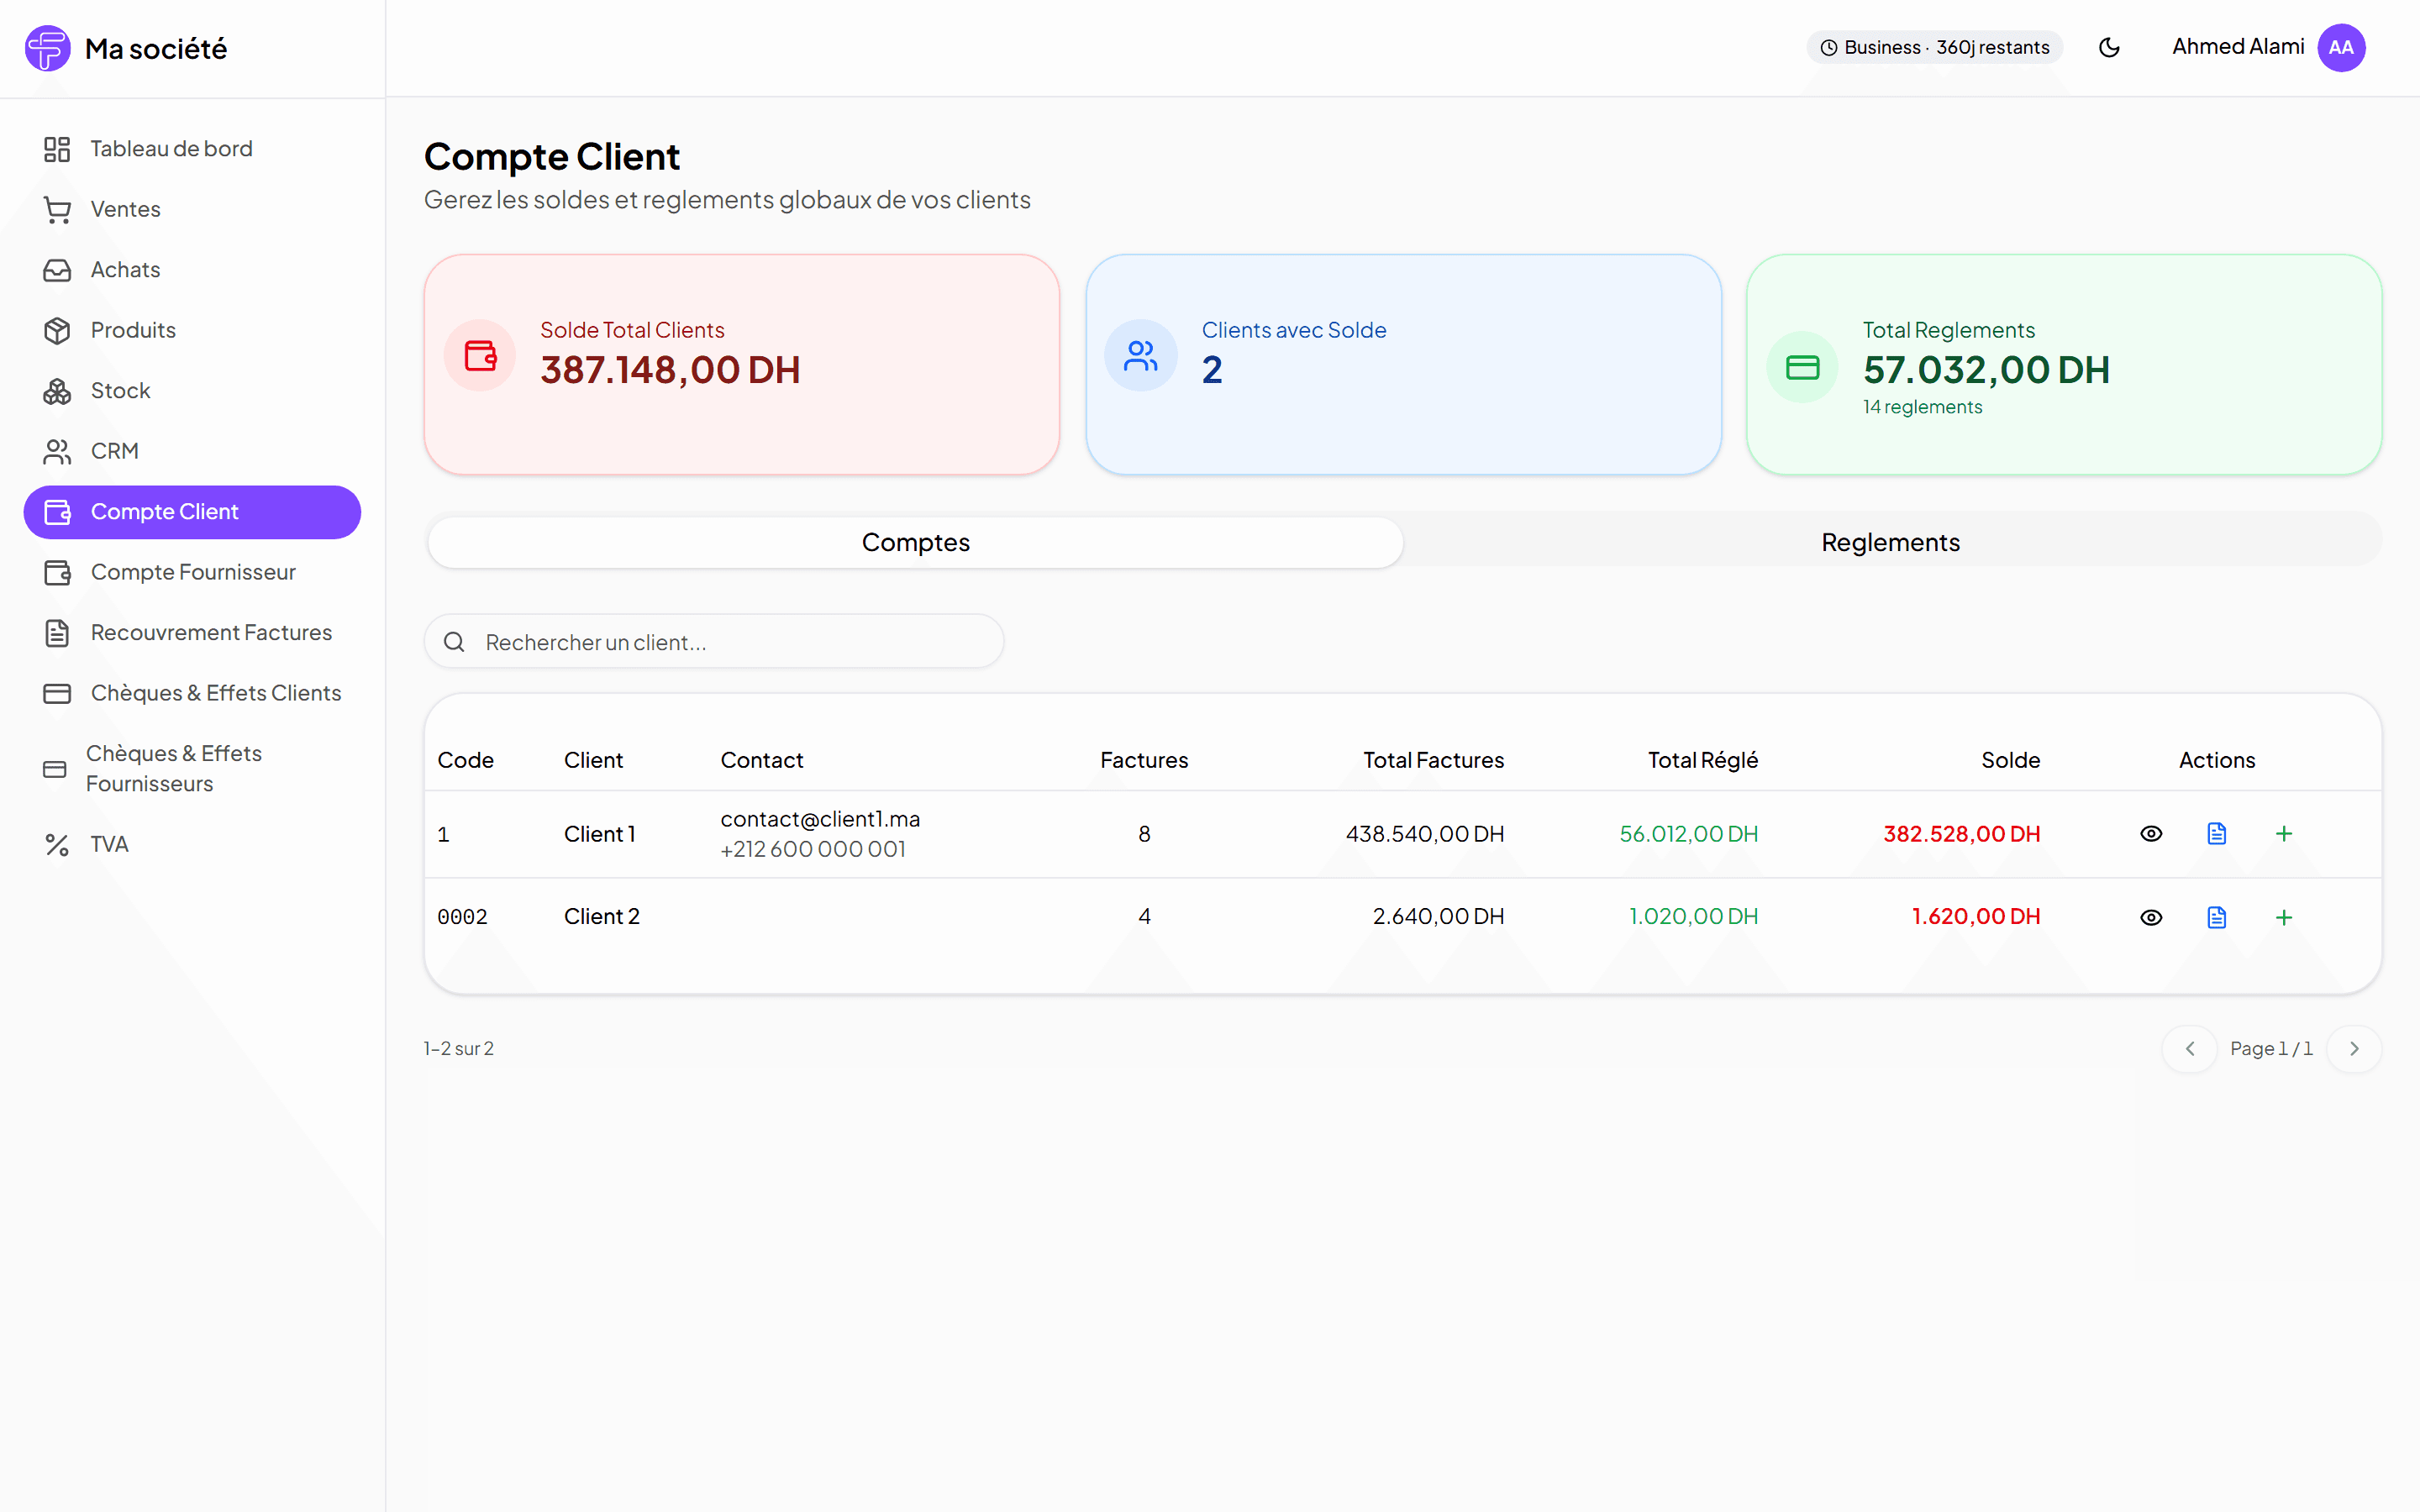Viewport: 2420px width, 1512px height.
Task: Click the card icon in Total Reglements card
Action: coord(1802,368)
